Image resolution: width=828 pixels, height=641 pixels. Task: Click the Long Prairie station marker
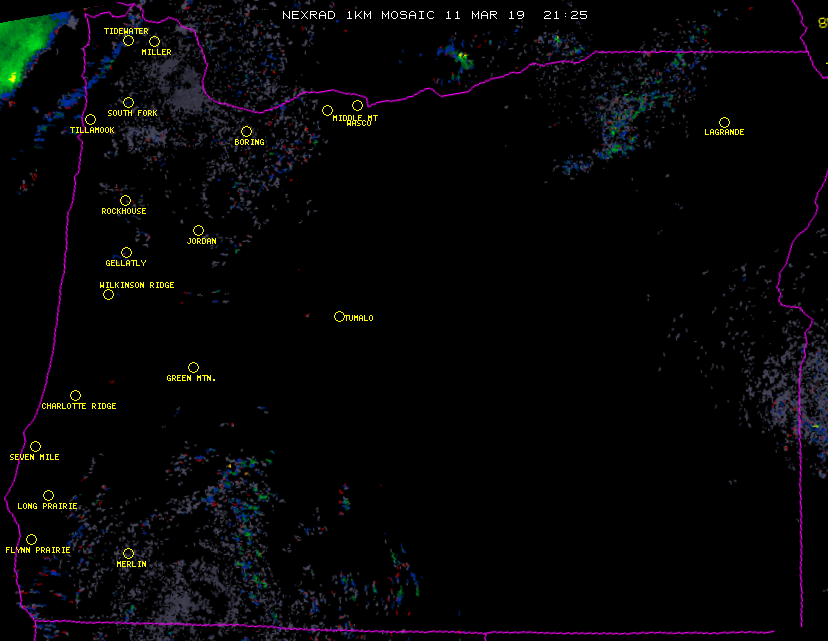48,496
